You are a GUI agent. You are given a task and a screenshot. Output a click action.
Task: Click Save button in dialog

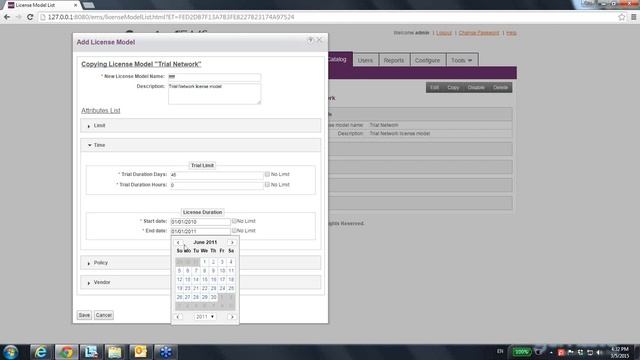84,315
